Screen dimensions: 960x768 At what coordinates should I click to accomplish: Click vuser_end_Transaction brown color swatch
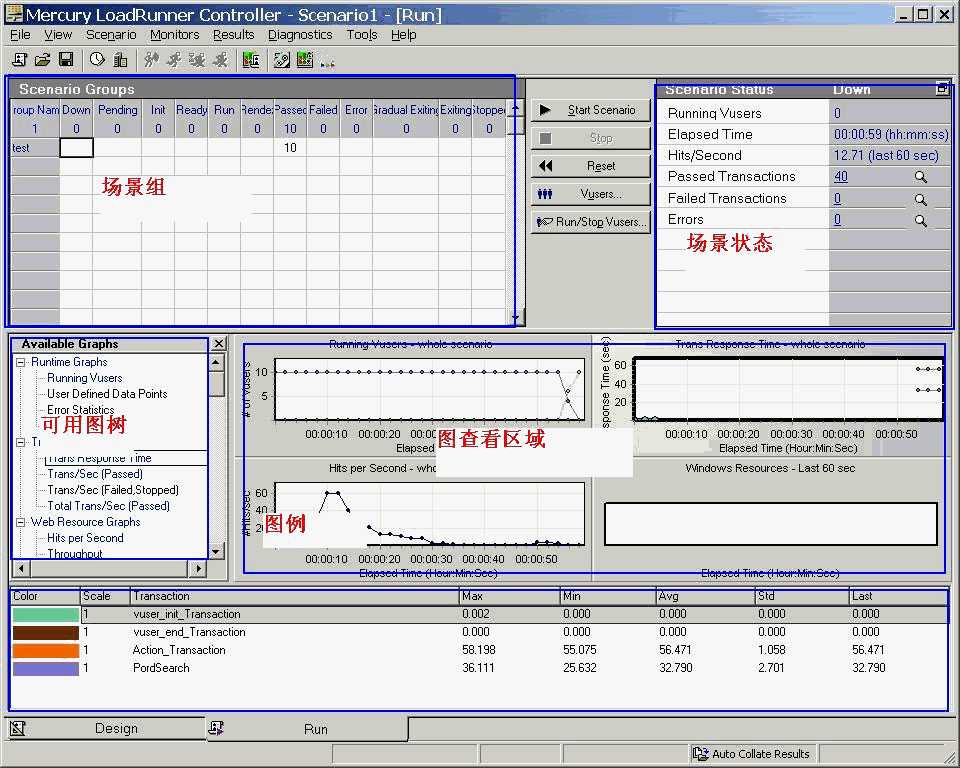46,632
